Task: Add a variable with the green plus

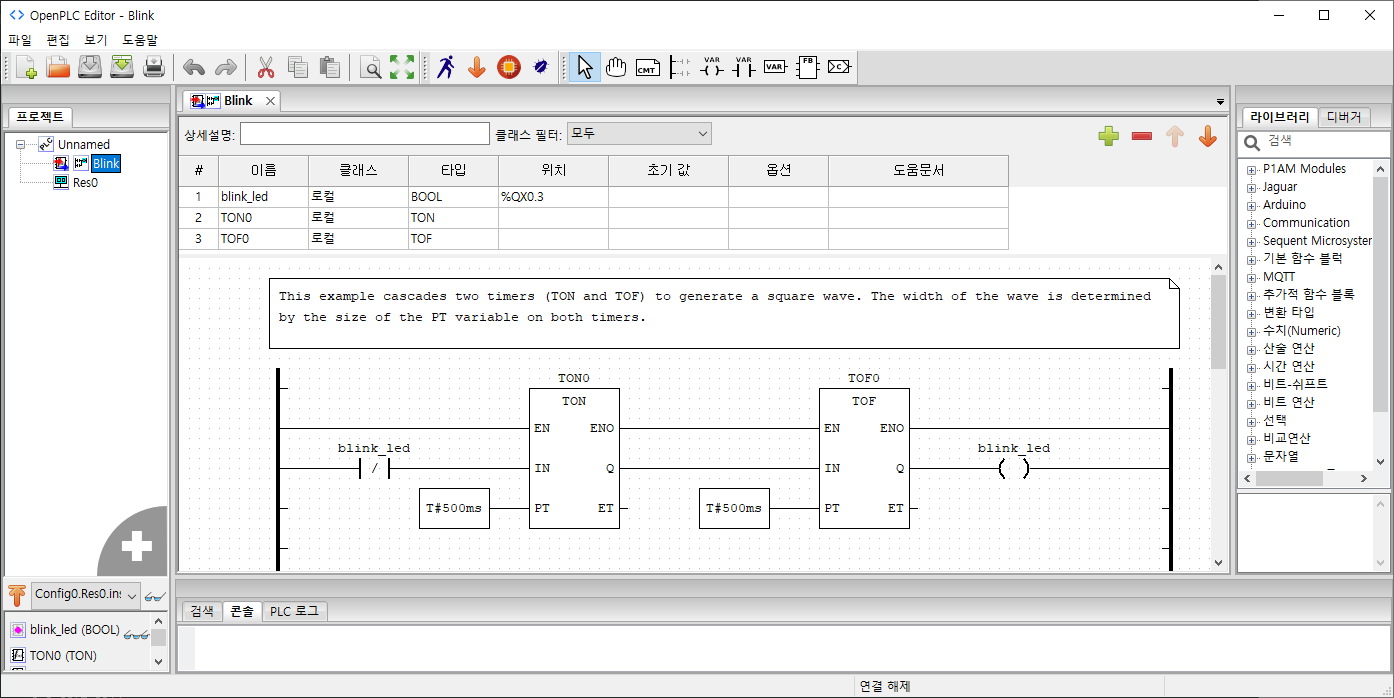Action: point(1108,136)
